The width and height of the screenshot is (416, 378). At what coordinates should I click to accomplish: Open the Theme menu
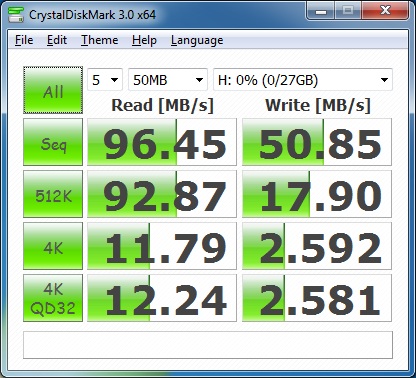click(x=100, y=40)
